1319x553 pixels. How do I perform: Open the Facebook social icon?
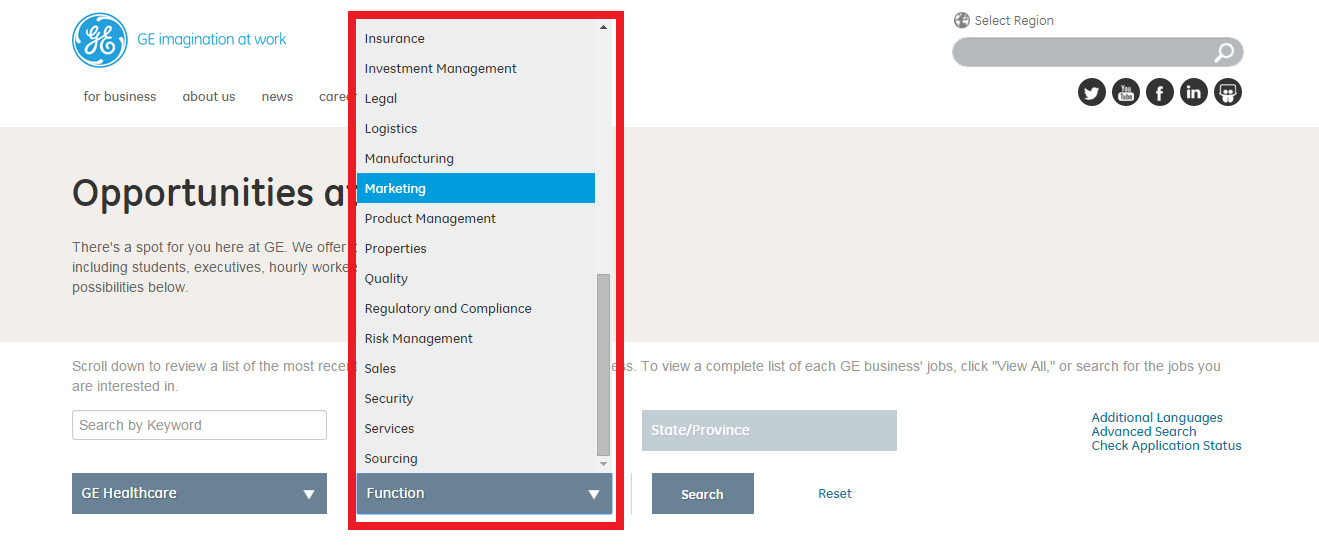1160,93
